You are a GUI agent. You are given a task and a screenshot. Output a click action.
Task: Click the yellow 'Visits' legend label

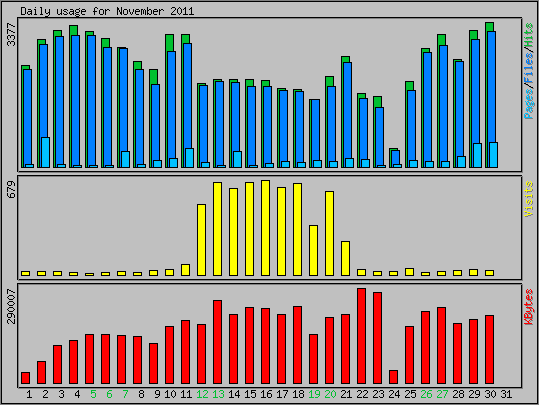pos(529,199)
